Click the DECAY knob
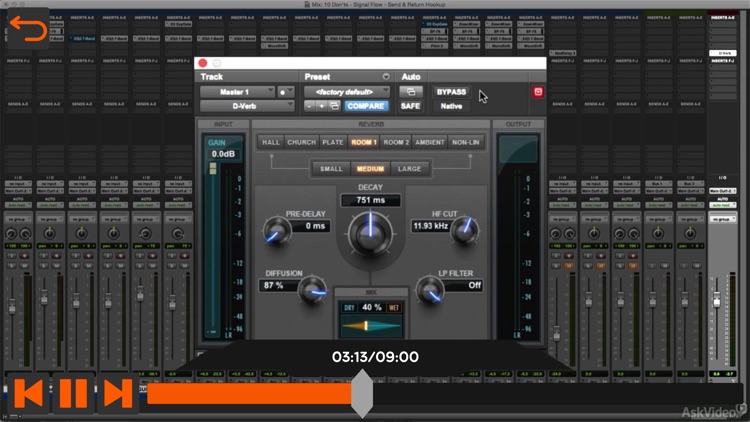 370,233
